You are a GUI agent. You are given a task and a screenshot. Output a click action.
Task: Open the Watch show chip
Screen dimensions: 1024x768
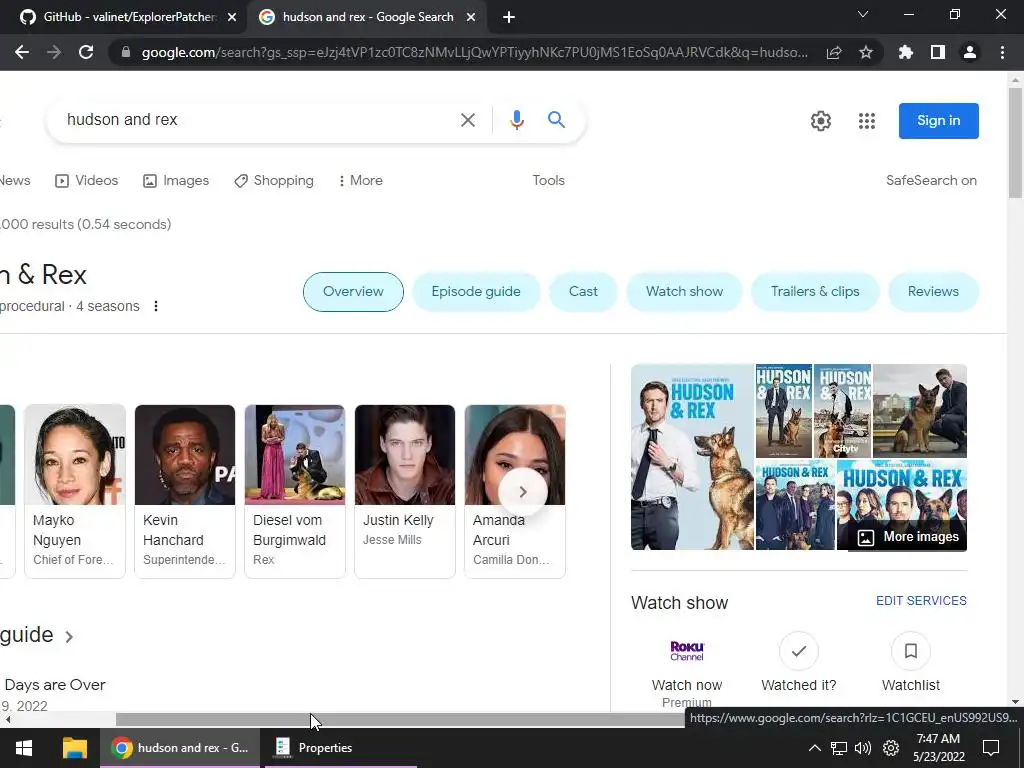684,292
